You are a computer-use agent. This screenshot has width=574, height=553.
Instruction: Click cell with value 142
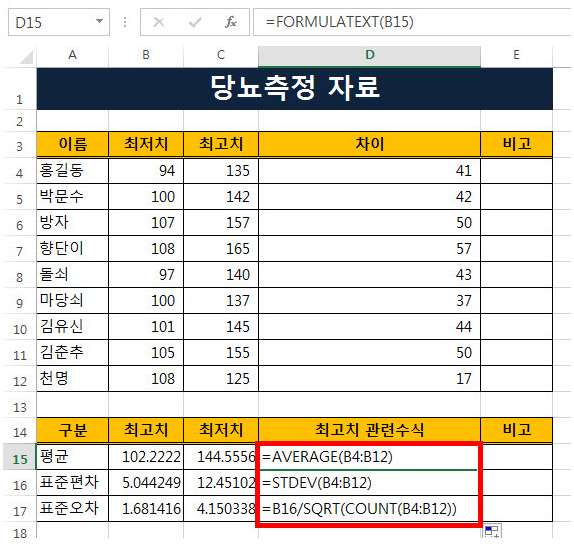[221, 197]
